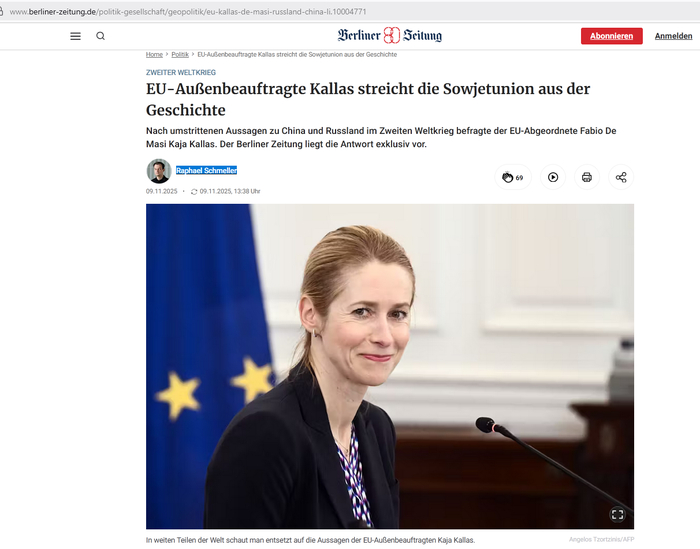Go to Home breadcrumb
This screenshot has width=700, height=549.
tap(154, 54)
